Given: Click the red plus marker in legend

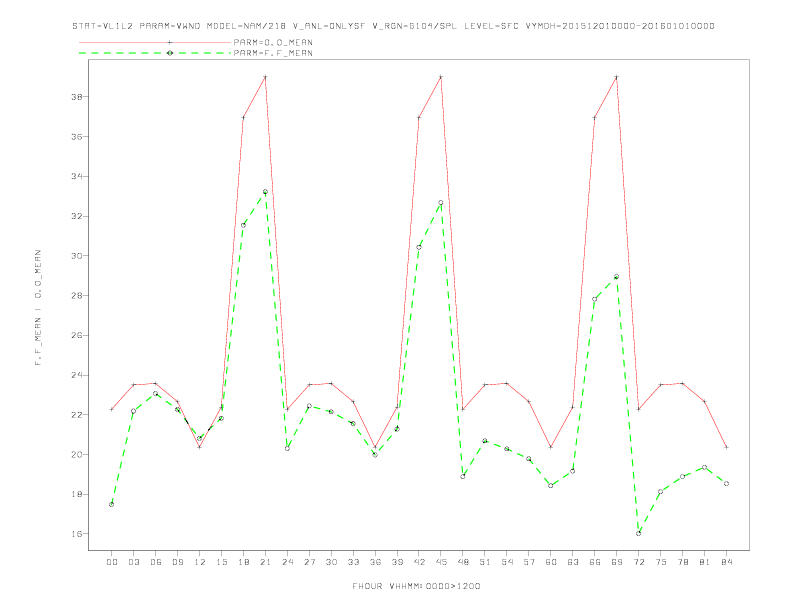Looking at the screenshot, I should (x=170, y=42).
